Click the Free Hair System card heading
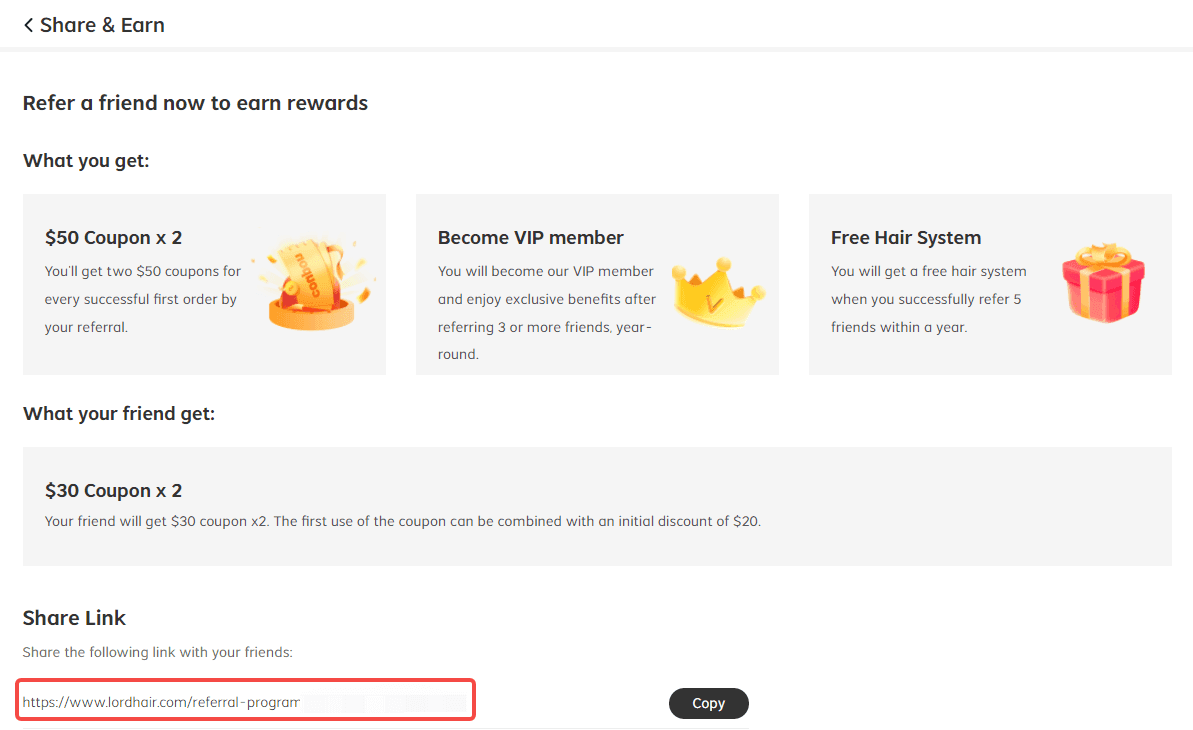The width and height of the screenshot is (1193, 730). tap(905, 237)
